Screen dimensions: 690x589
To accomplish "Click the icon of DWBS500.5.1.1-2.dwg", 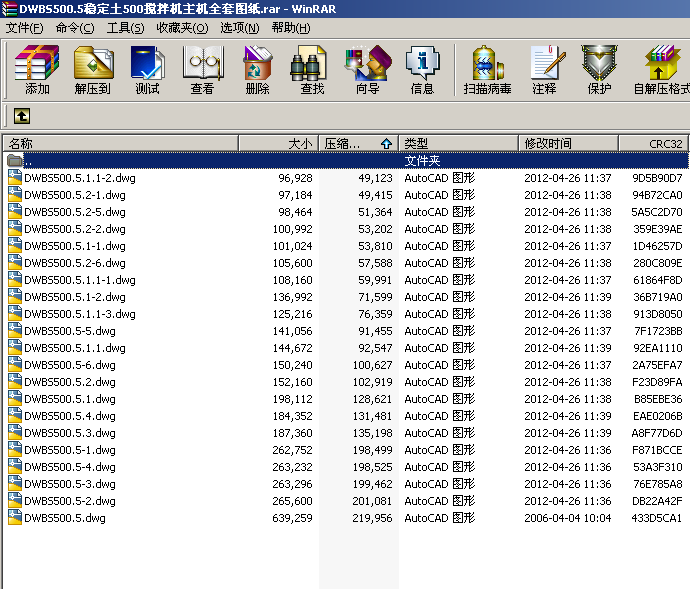I will [x=15, y=177].
